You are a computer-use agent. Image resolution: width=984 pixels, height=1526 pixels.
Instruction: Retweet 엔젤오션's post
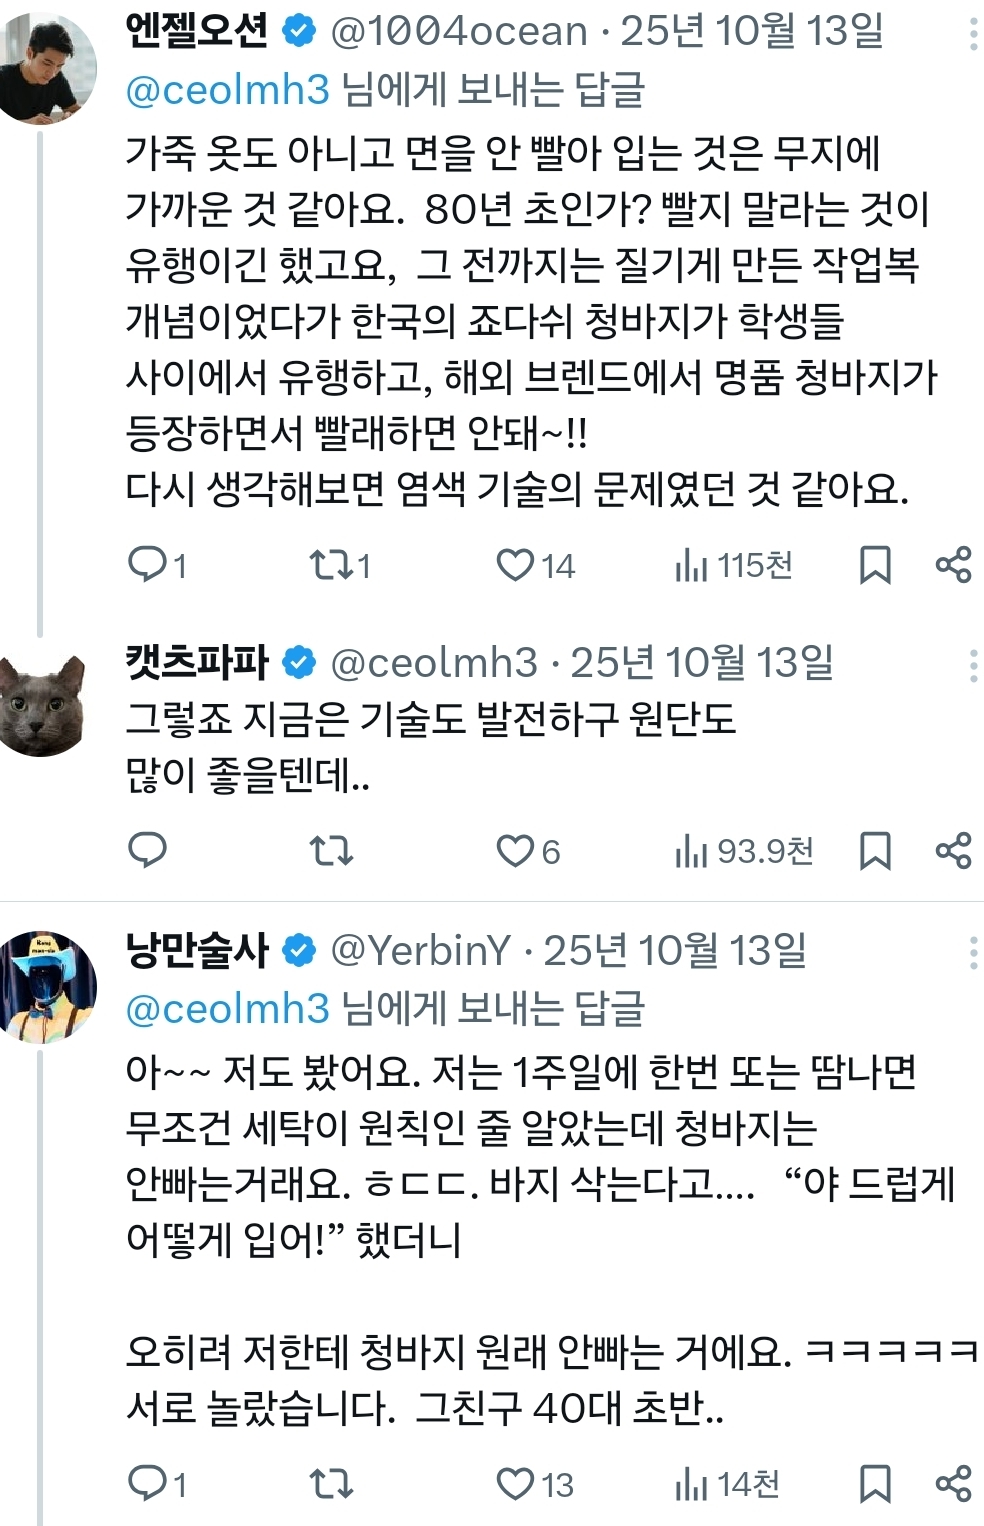click(x=330, y=565)
